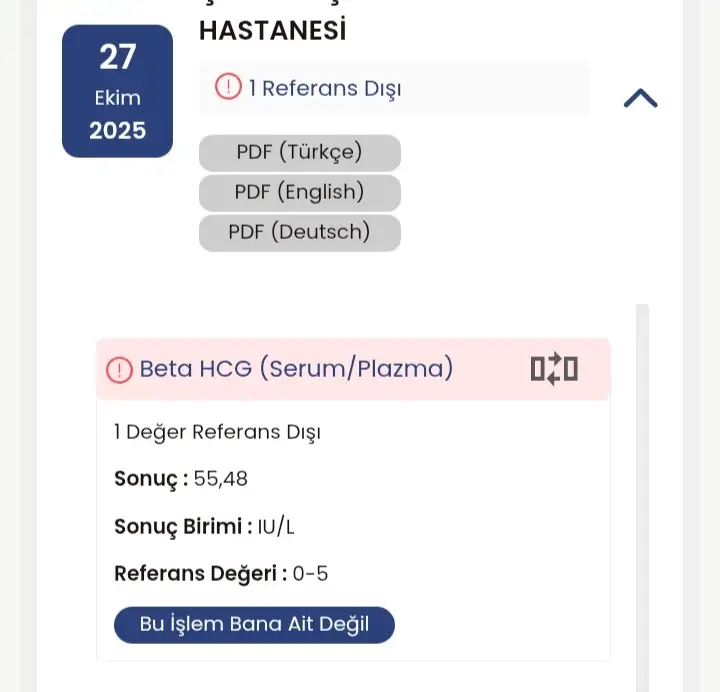720x692 pixels.
Task: Click the alert icon next to Beta HCG
Action: click(119, 370)
